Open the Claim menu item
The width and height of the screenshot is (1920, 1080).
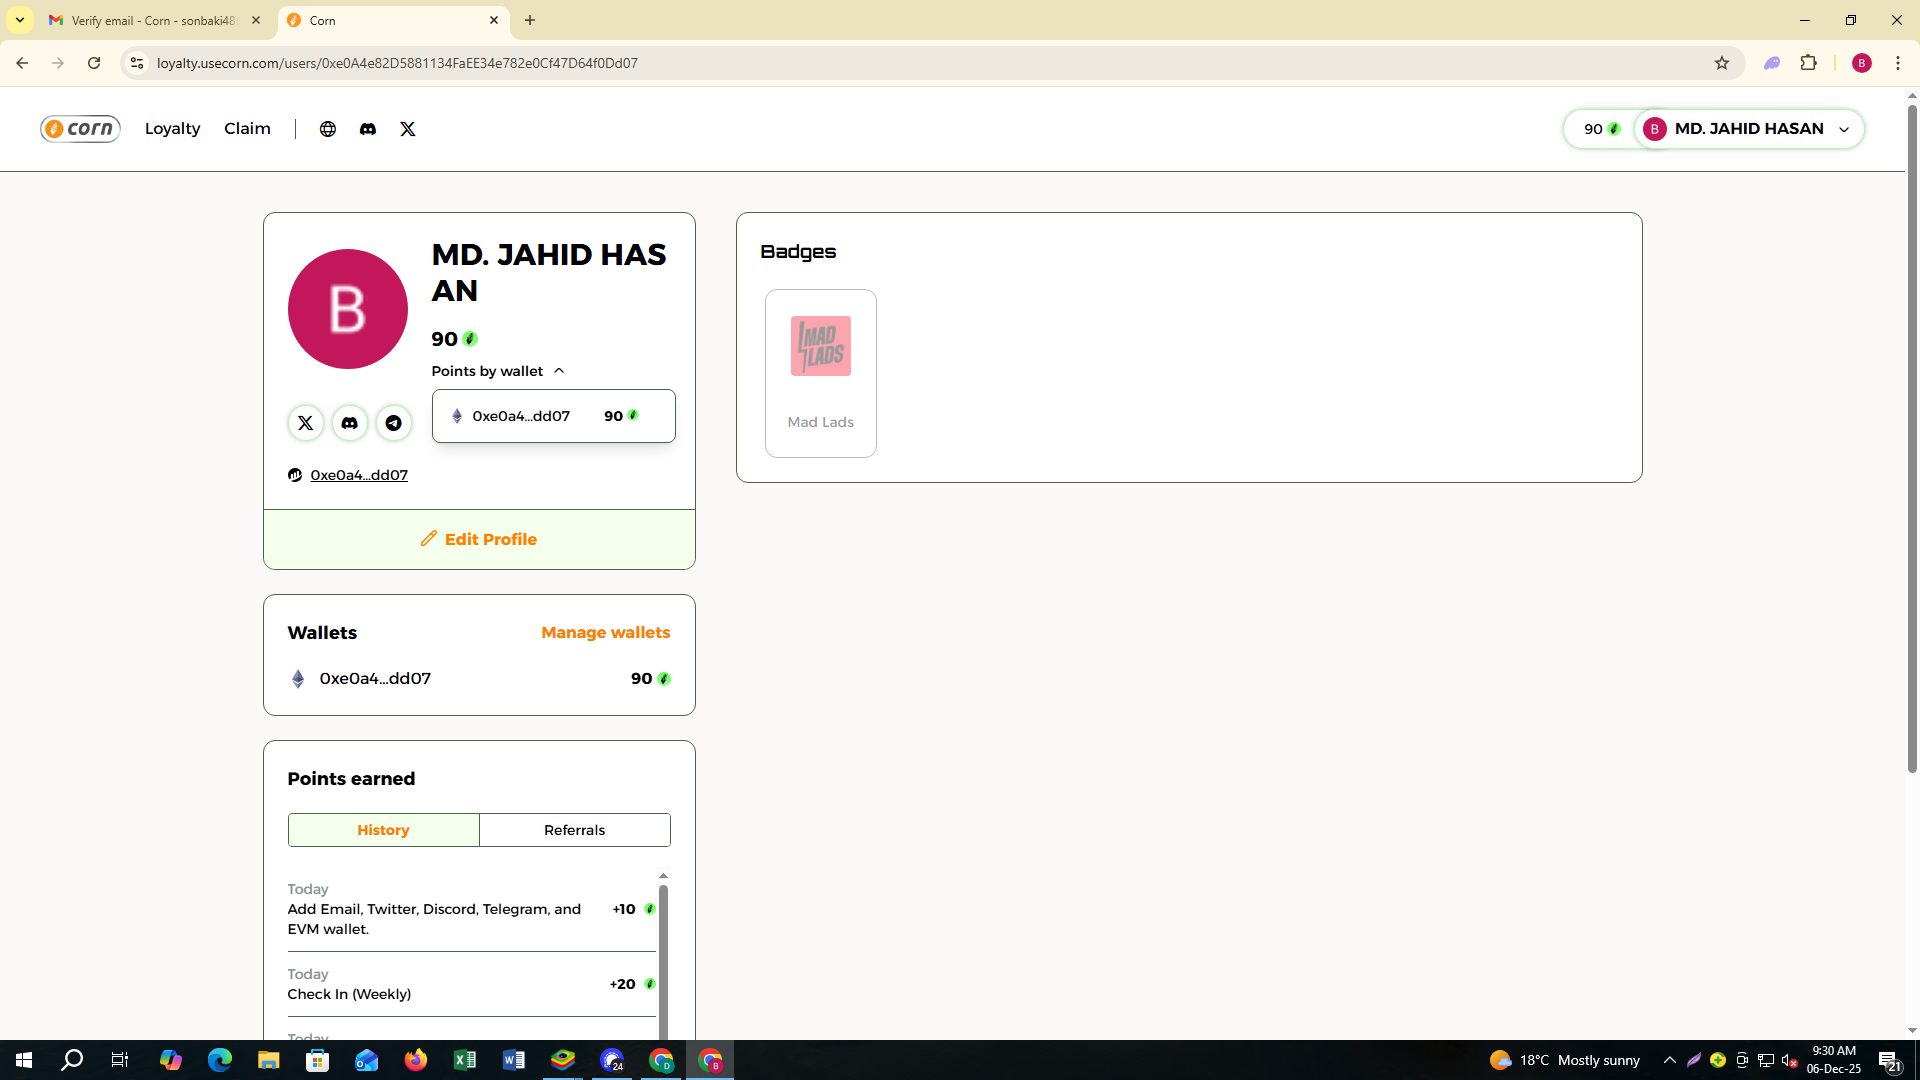247,129
